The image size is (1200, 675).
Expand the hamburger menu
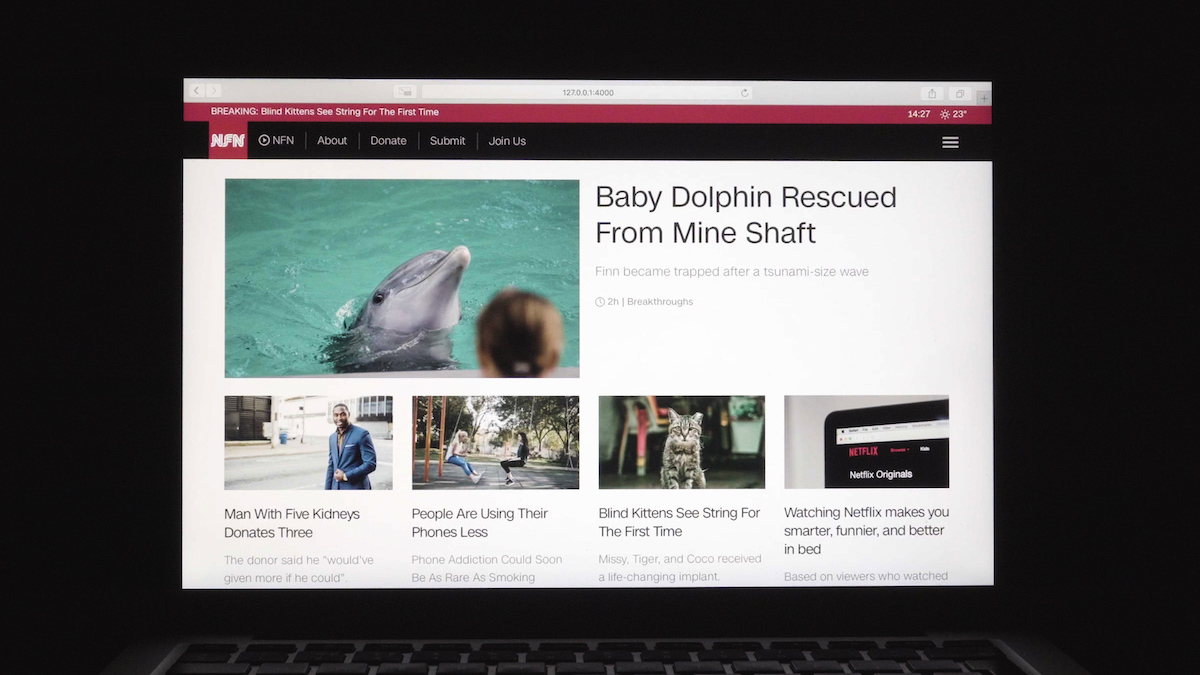(950, 142)
